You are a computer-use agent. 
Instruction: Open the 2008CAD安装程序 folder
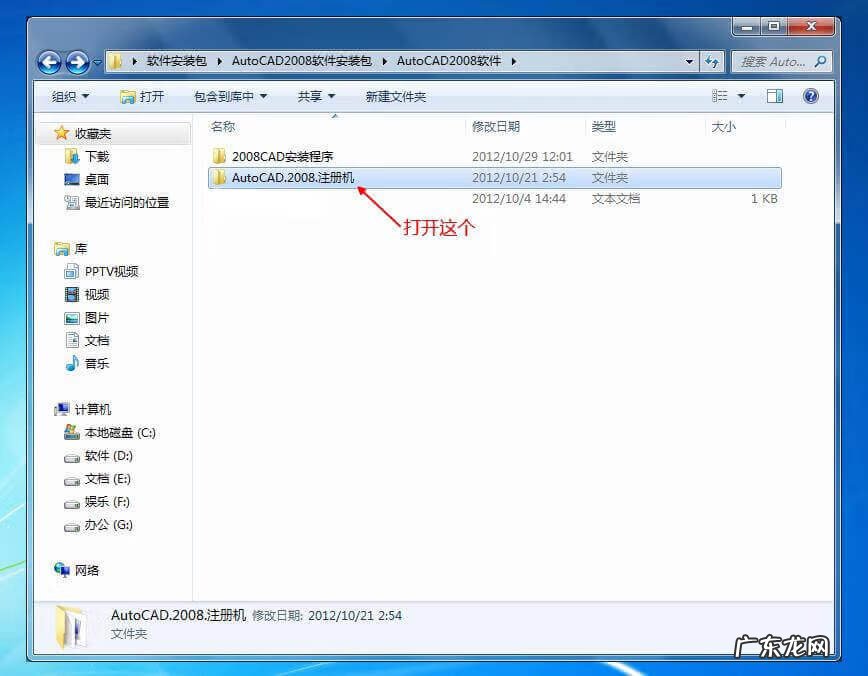(x=282, y=156)
